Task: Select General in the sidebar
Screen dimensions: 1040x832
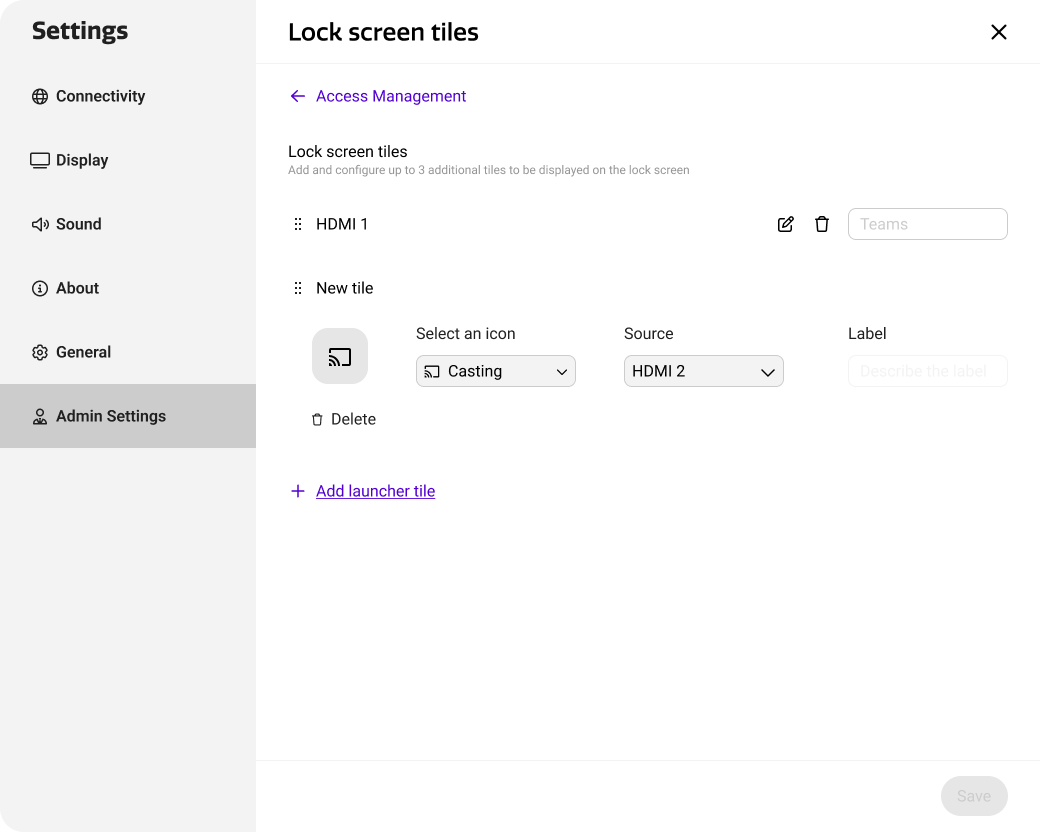Action: tap(83, 352)
